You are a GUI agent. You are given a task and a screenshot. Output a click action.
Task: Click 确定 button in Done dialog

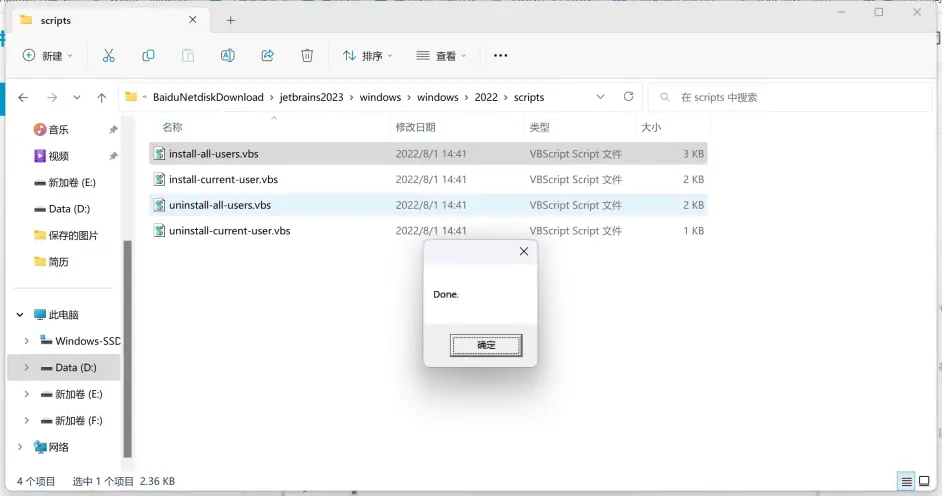coord(486,345)
